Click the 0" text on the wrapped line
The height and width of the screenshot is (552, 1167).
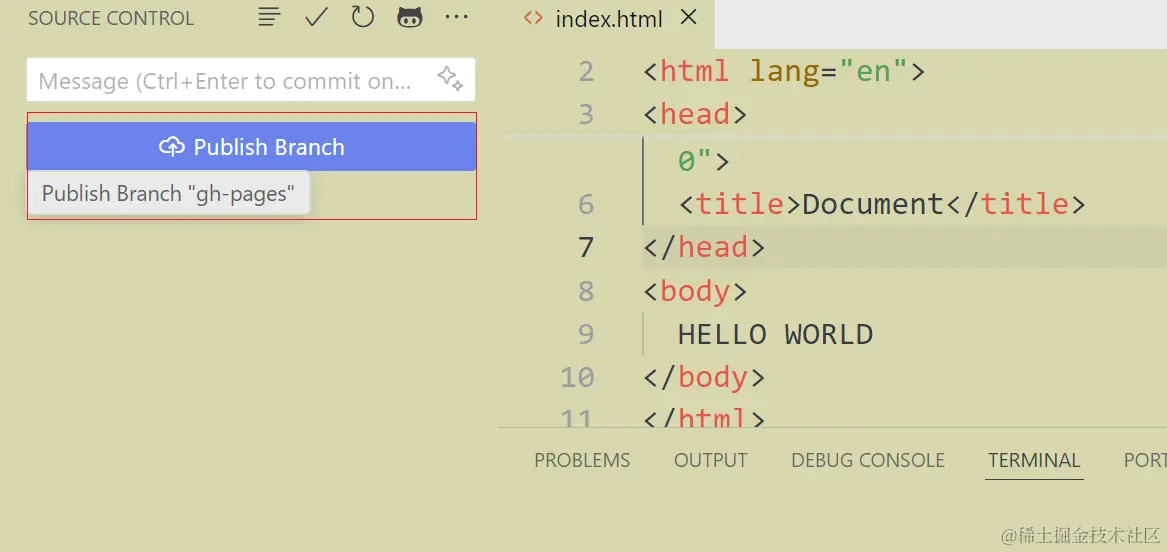point(695,160)
